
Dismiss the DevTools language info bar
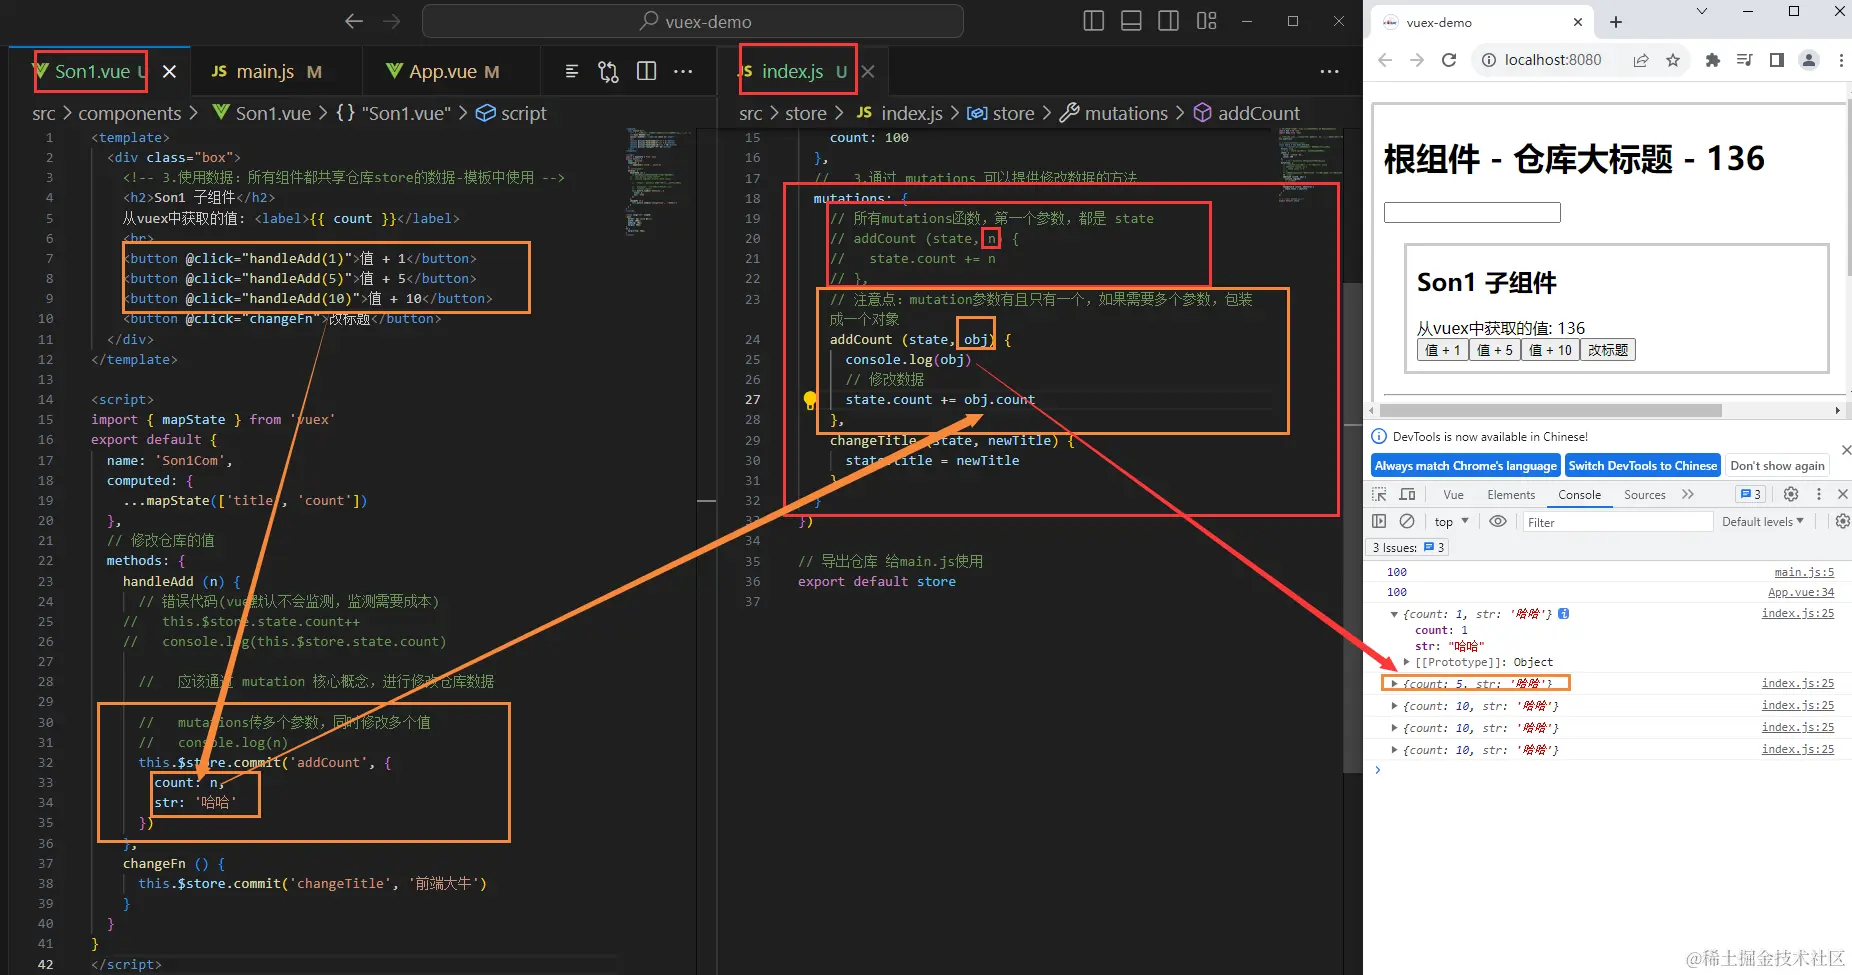pos(1845,450)
